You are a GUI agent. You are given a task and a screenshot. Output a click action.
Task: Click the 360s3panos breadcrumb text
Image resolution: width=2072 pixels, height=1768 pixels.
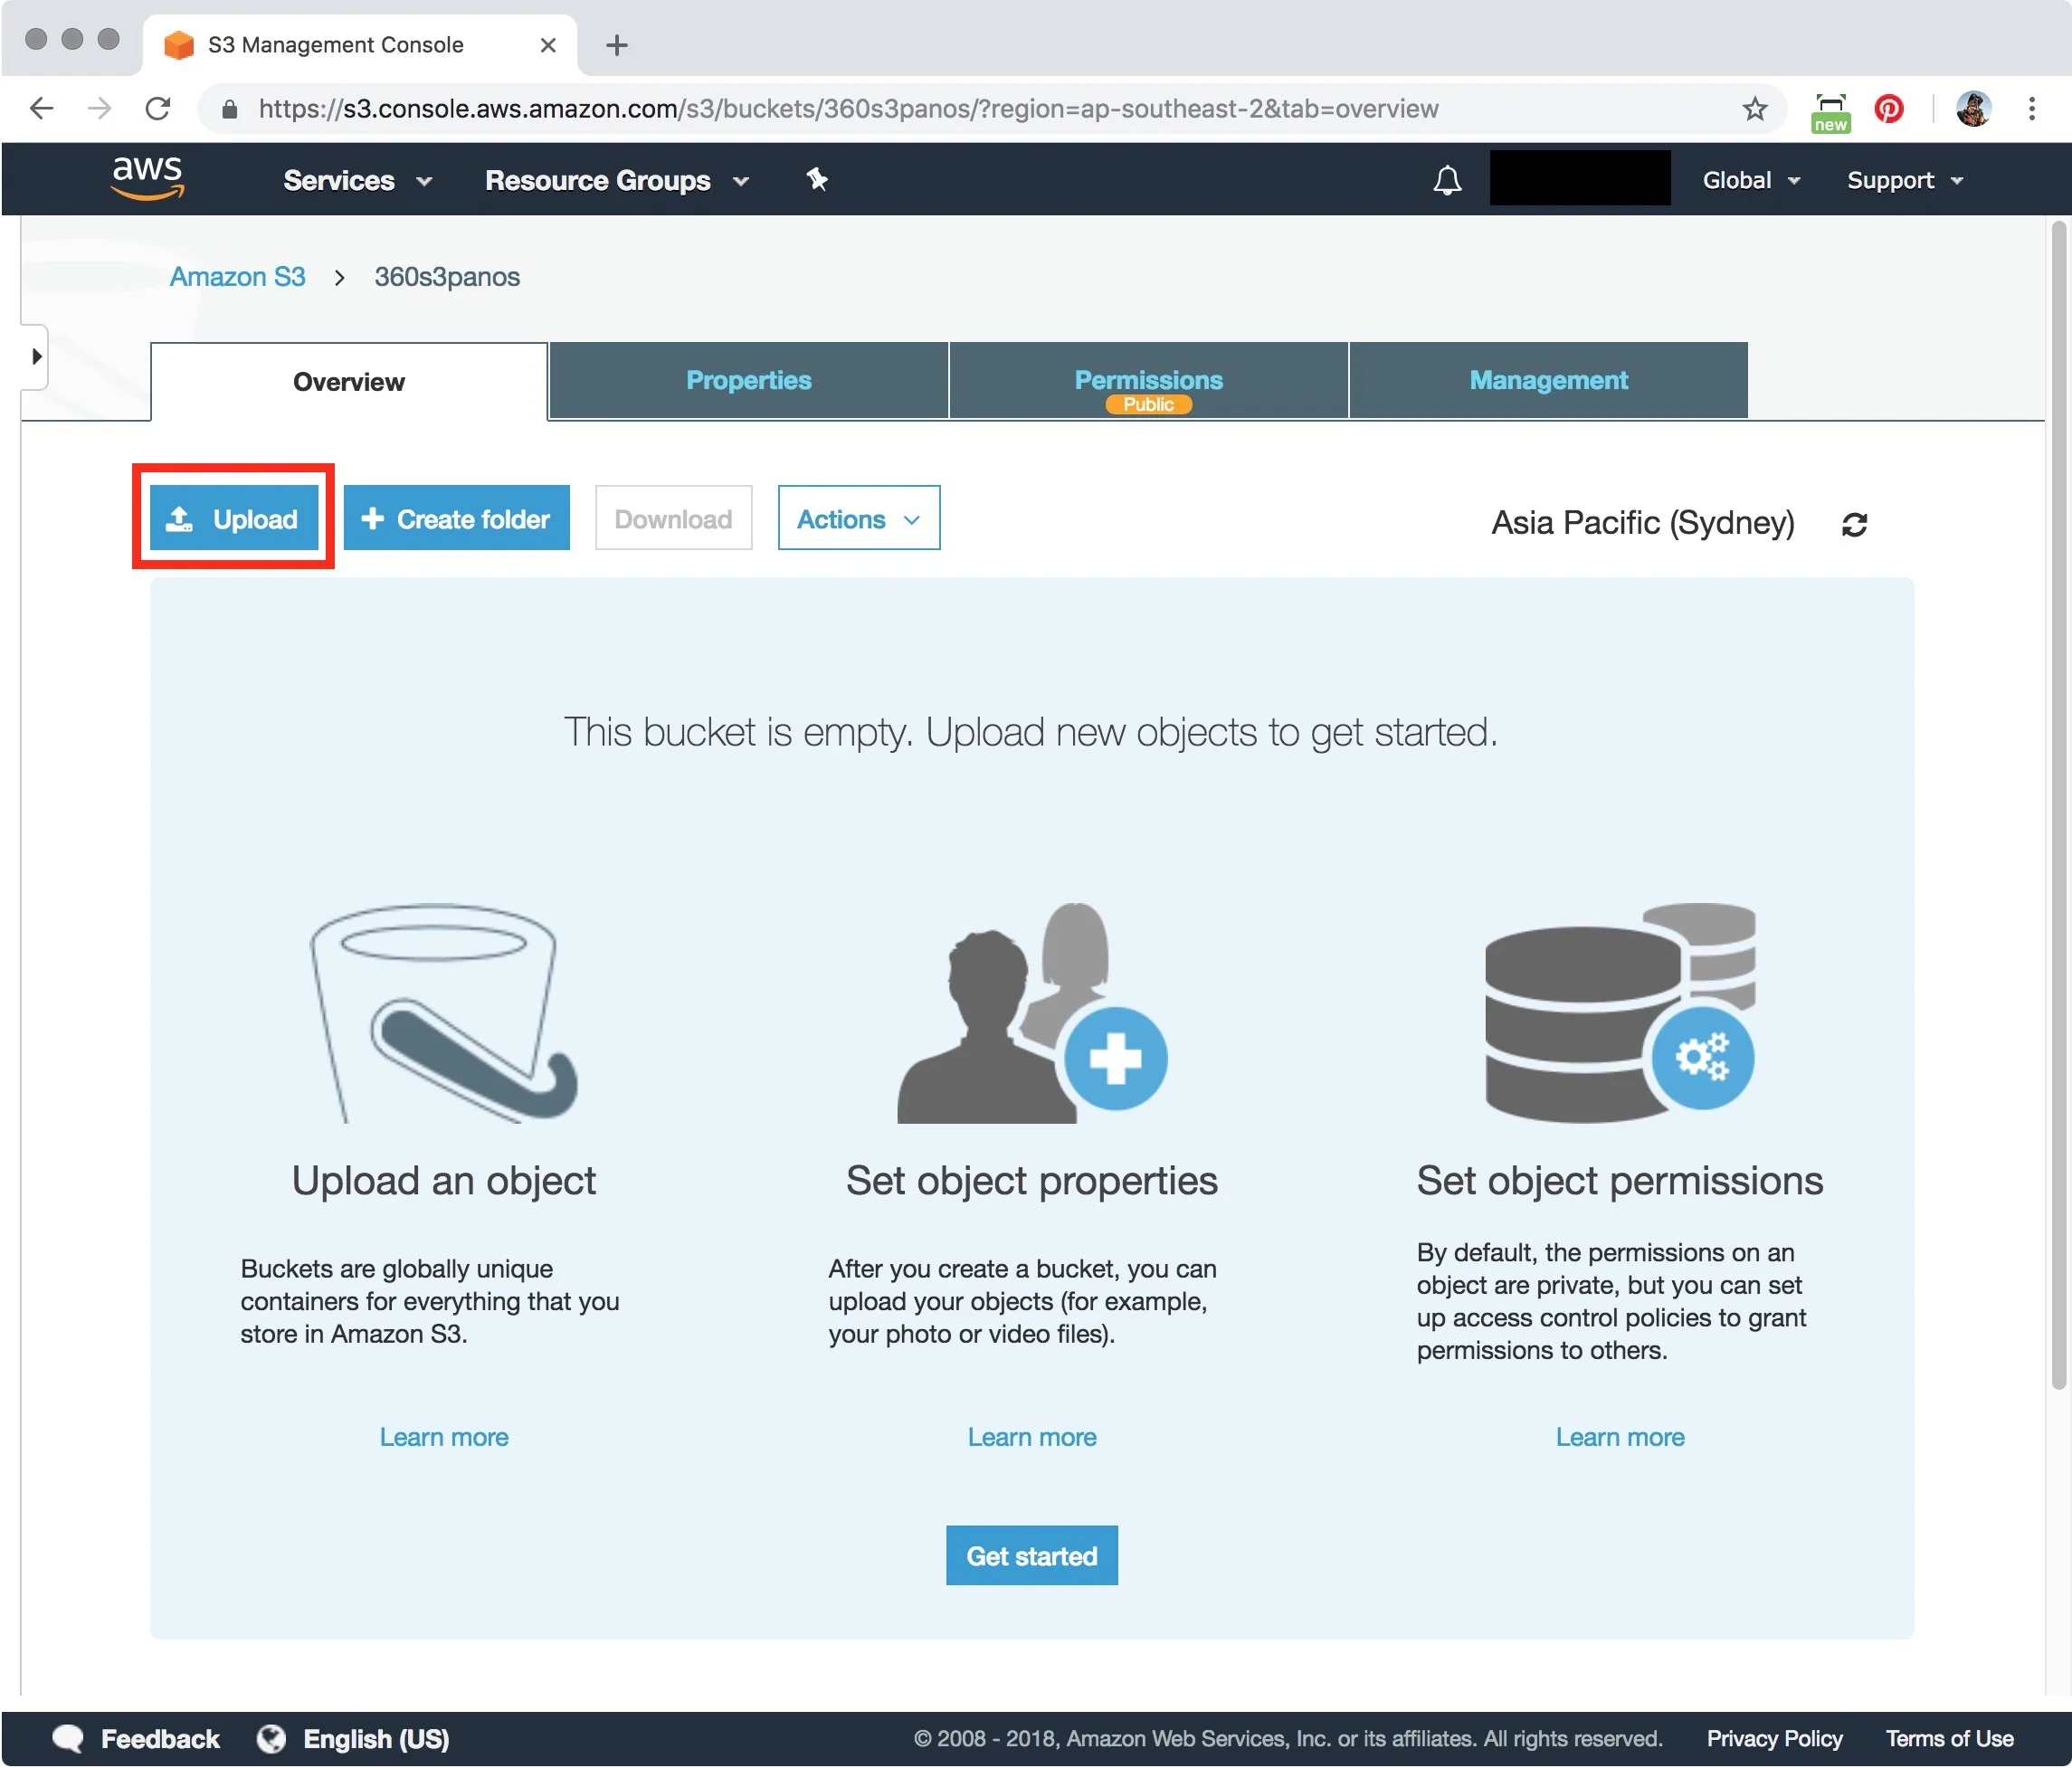click(447, 277)
